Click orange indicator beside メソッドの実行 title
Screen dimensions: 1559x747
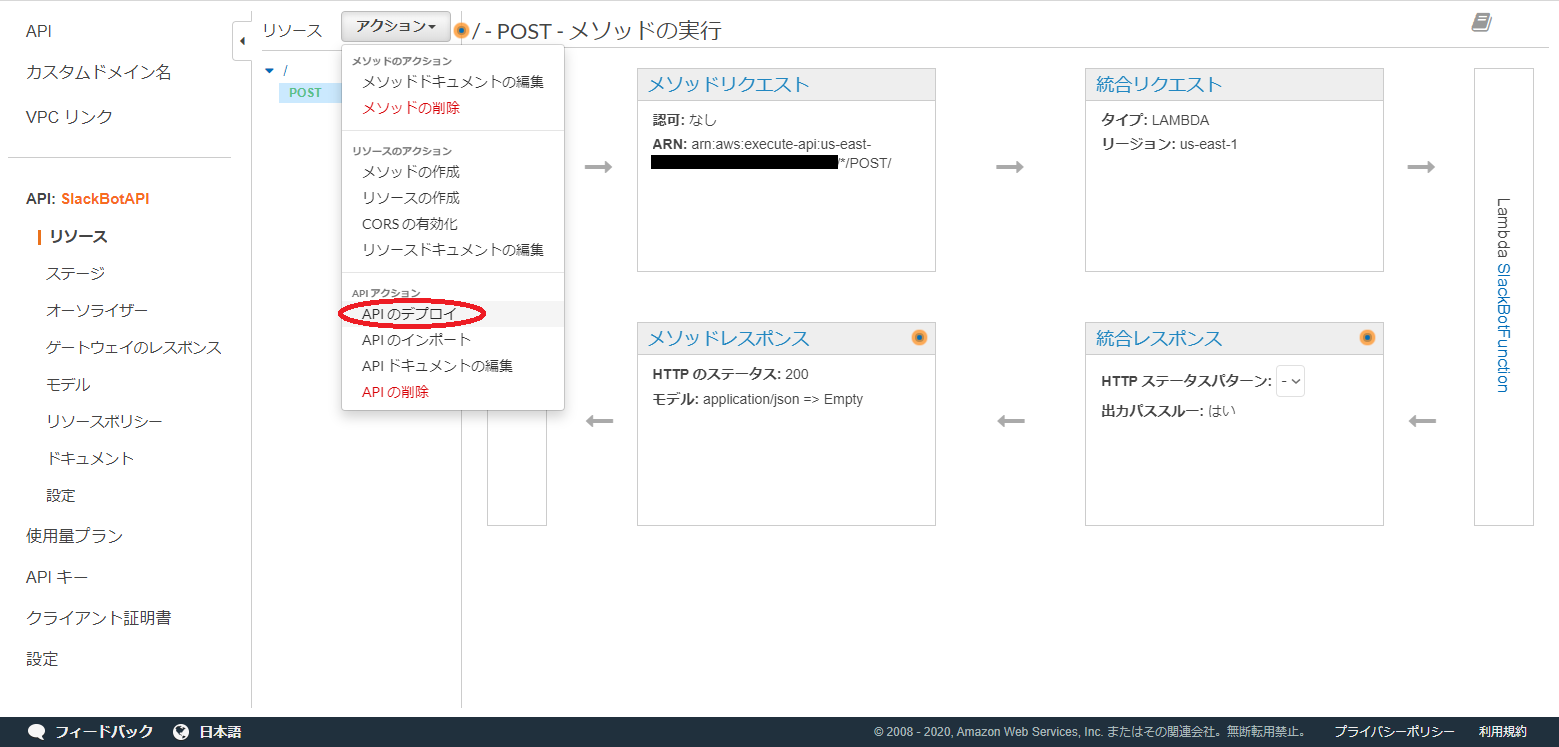click(461, 31)
